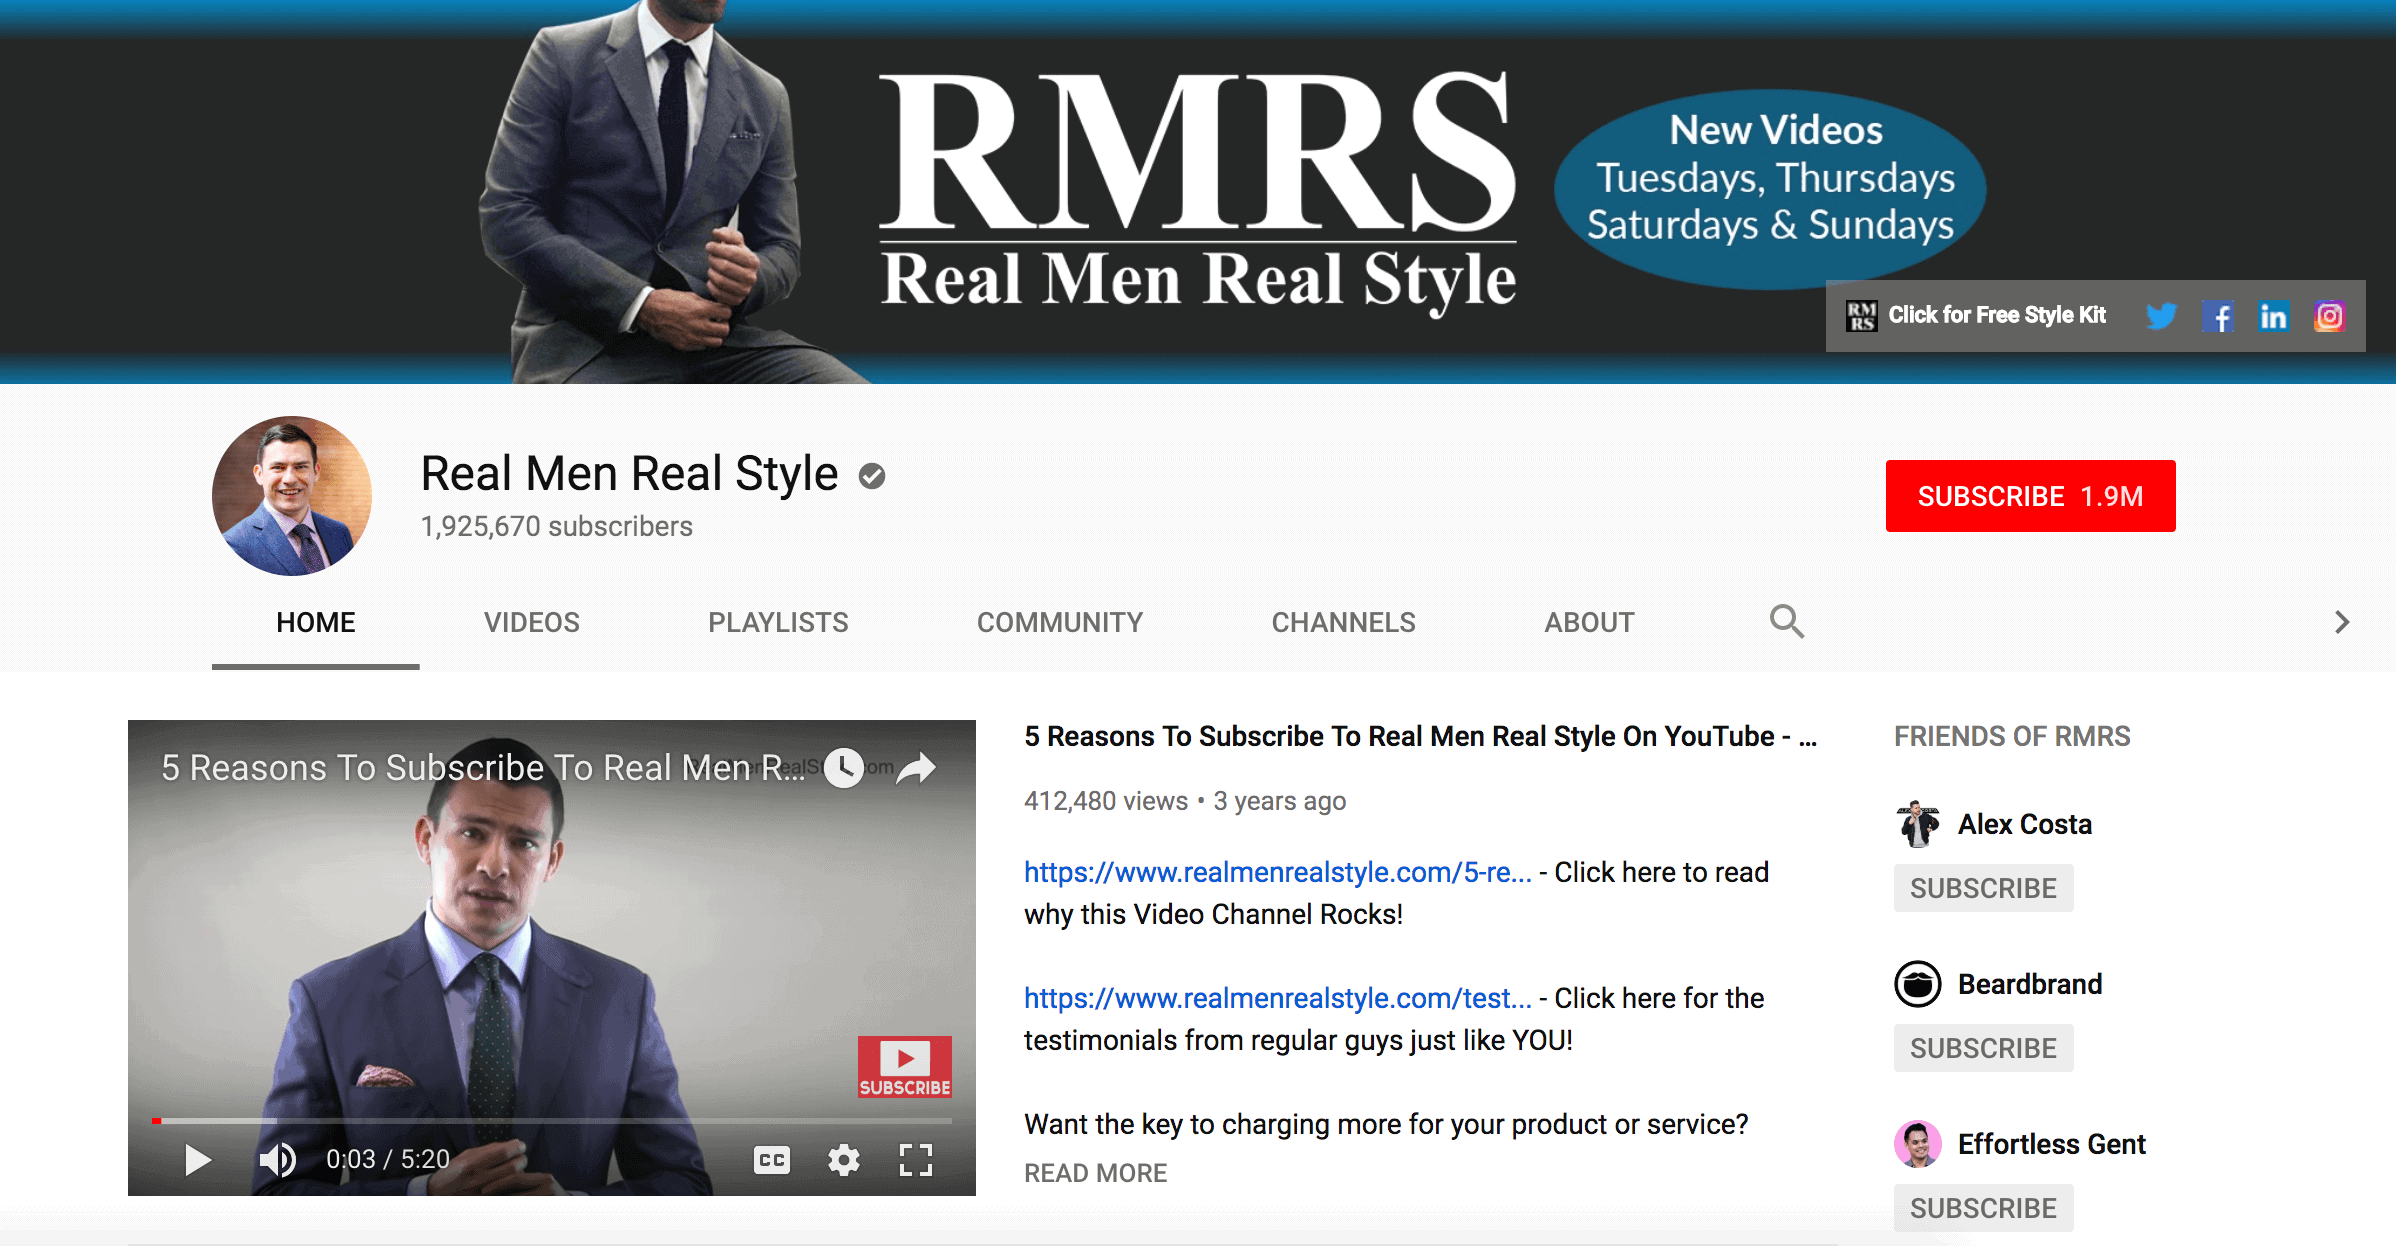Image resolution: width=2396 pixels, height=1246 pixels.
Task: Open the Instagram link in channel banner
Action: [x=2329, y=316]
